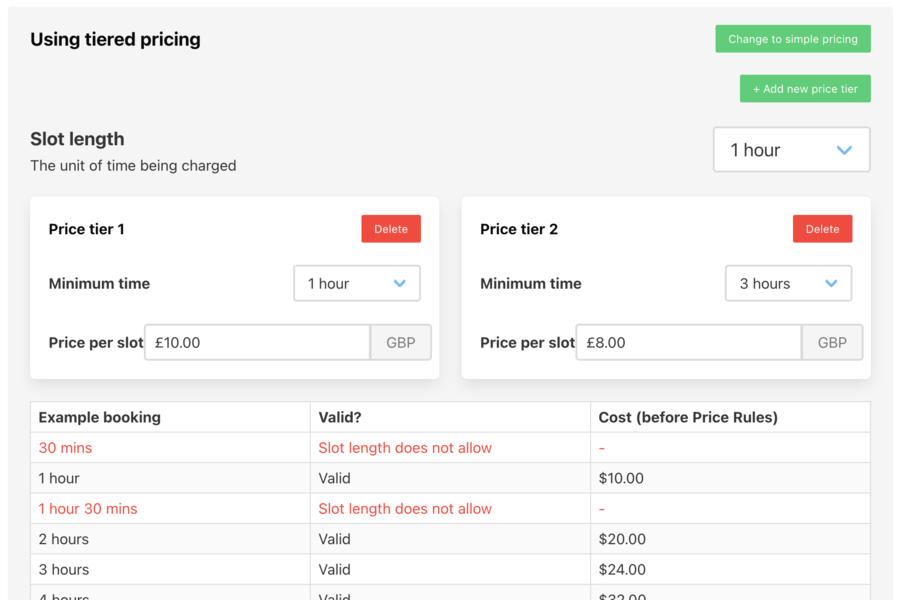Screen dimensions: 900x600
Task: Click the GBP label beside the £8.00 field
Action: (x=832, y=342)
